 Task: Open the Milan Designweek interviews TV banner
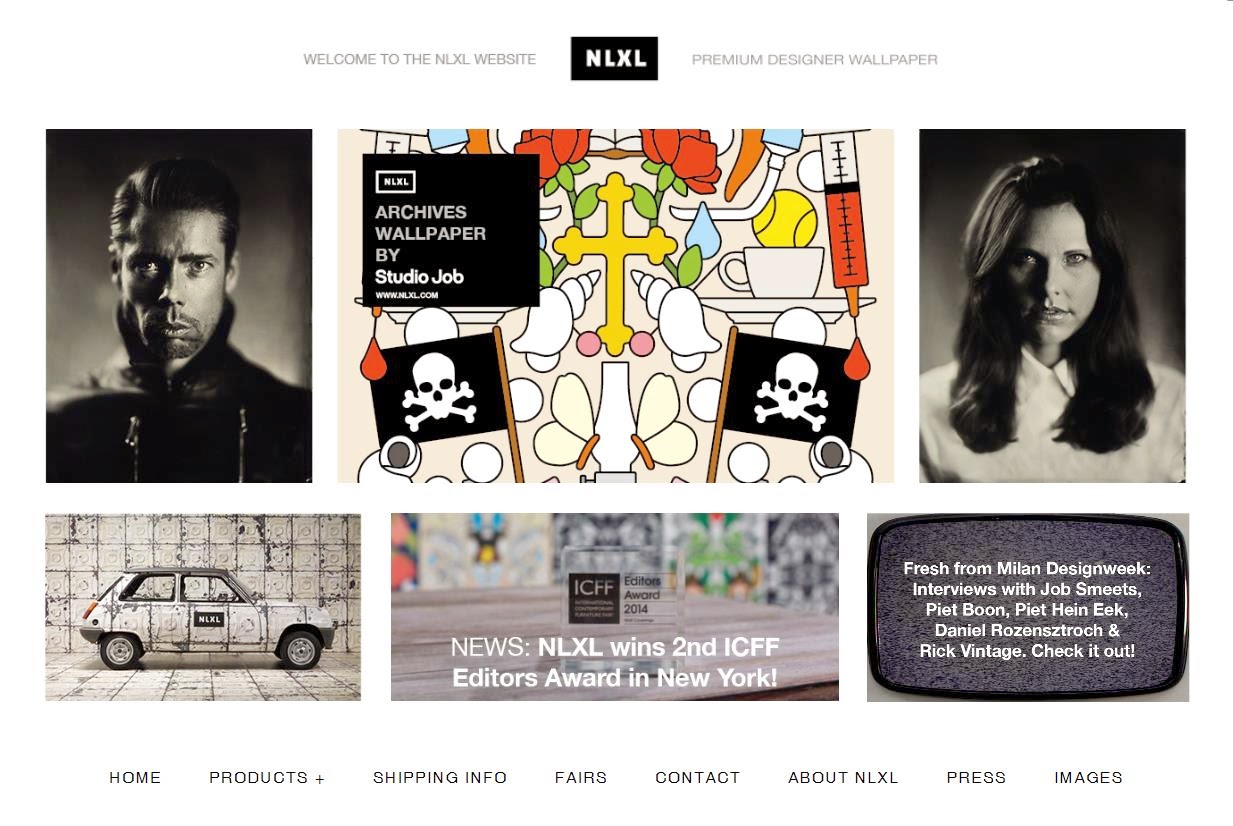pos(1028,607)
